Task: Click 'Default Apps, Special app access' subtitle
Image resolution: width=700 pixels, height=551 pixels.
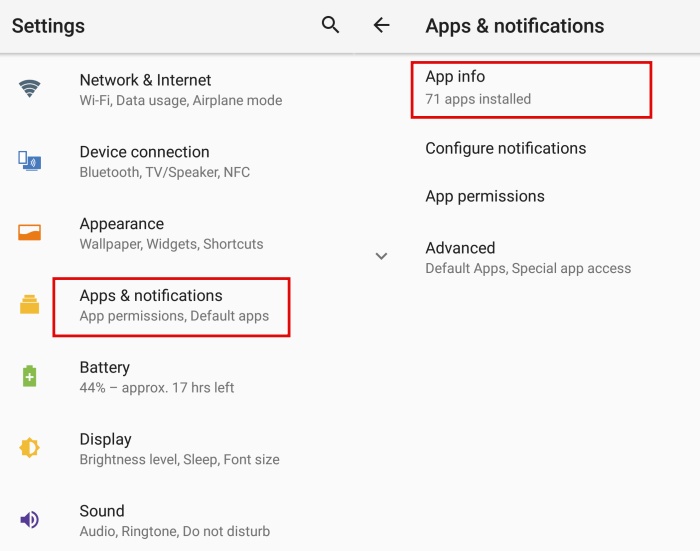Action: [528, 268]
